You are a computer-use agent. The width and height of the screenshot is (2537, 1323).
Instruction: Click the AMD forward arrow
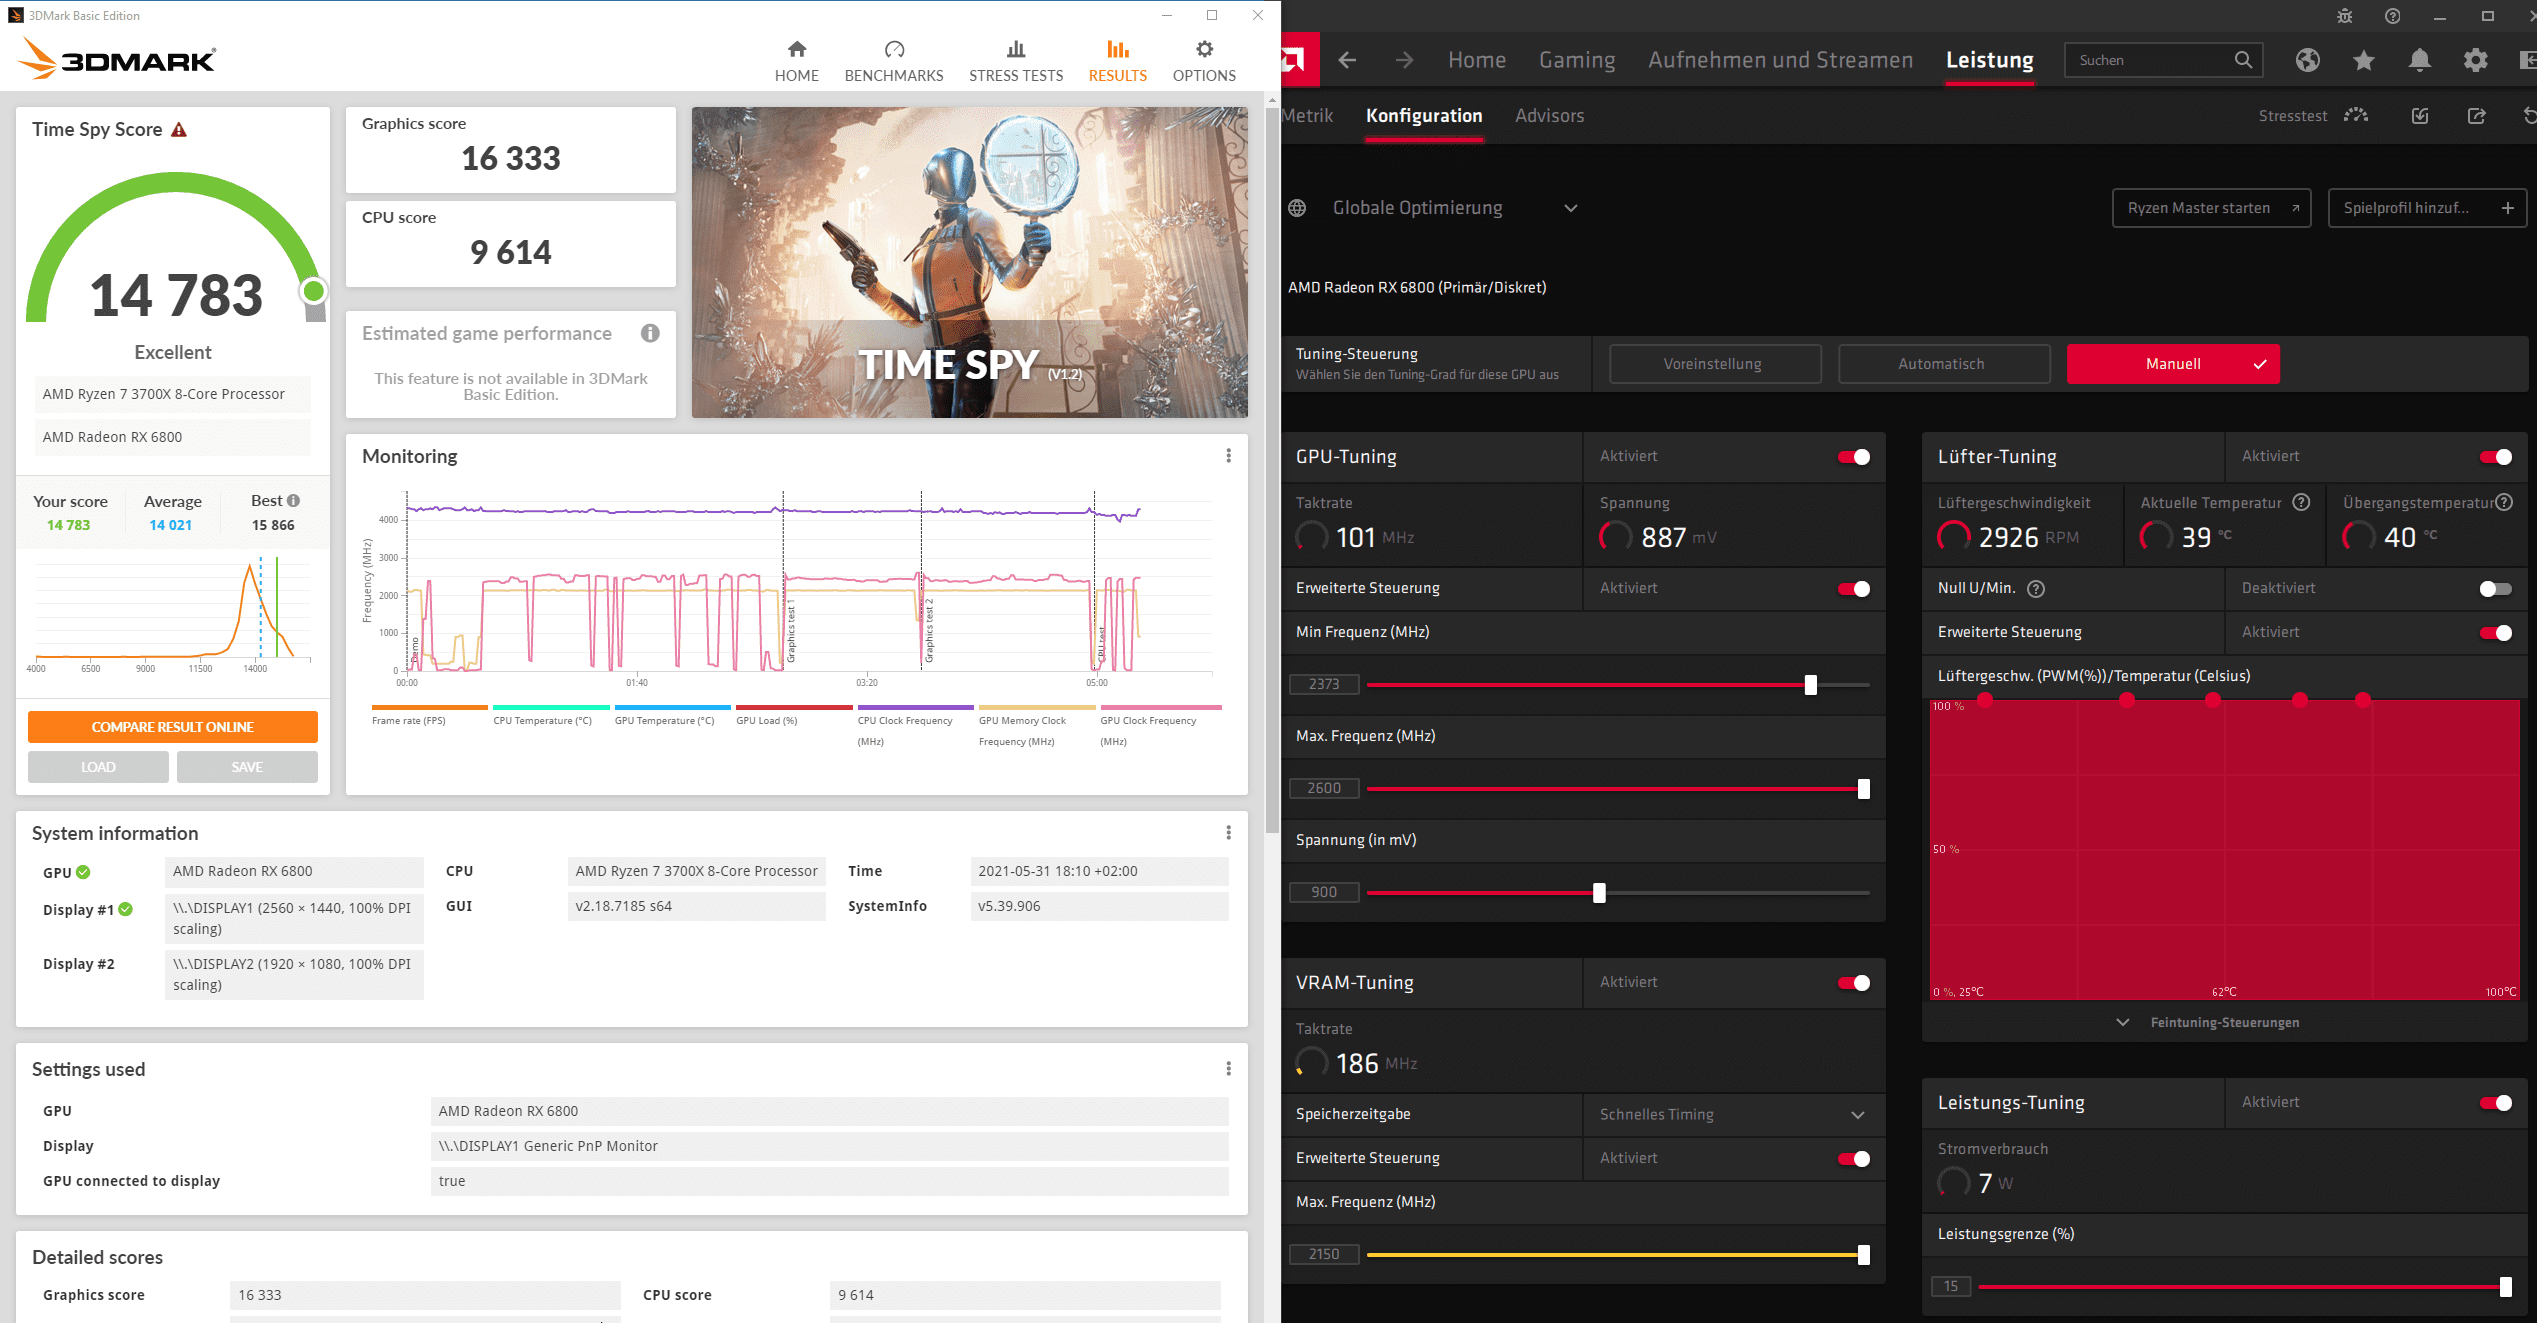pyautogui.click(x=1405, y=60)
